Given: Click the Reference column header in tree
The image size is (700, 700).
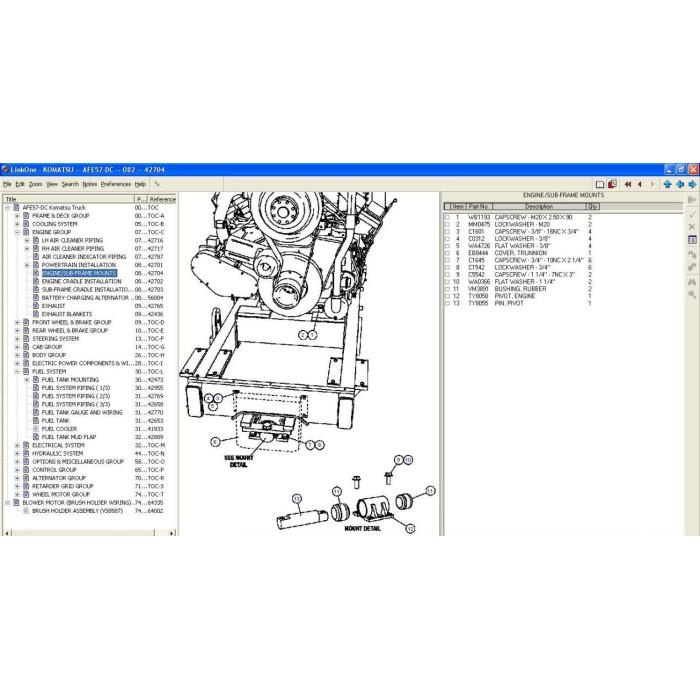Looking at the screenshot, I should pyautogui.click(x=162, y=199).
